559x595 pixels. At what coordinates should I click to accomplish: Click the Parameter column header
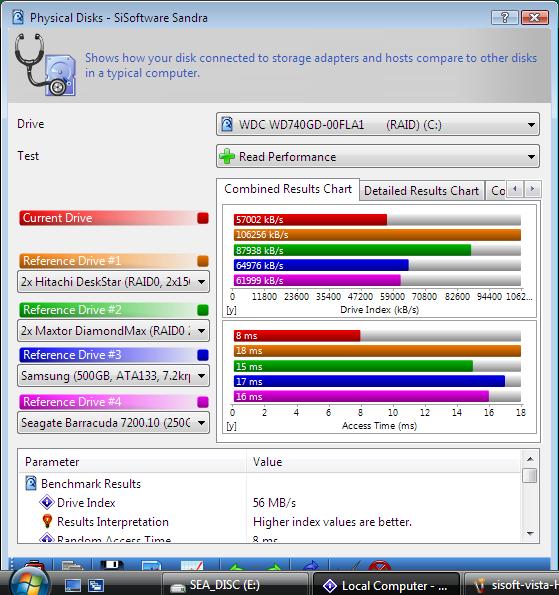(132, 462)
